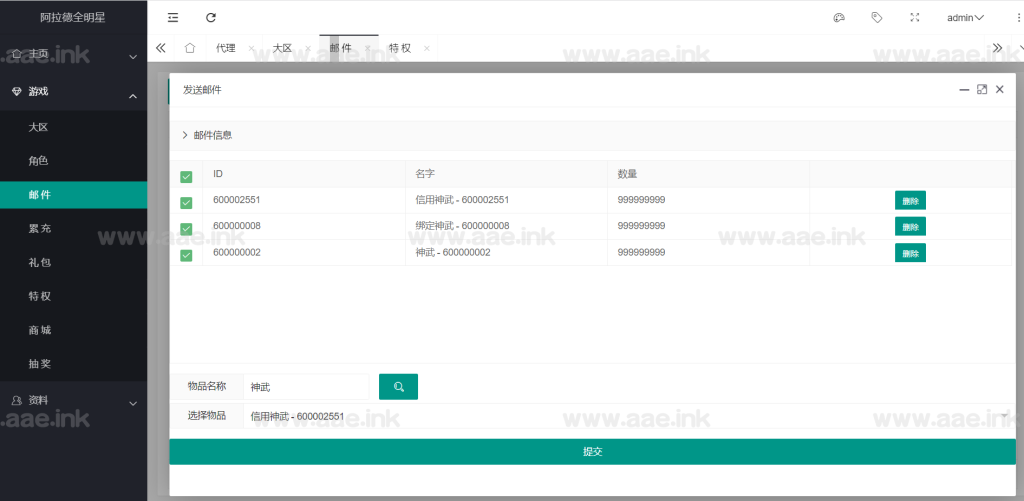Click the sidebar collapse menu icon
1024x501 pixels.
tap(174, 17)
